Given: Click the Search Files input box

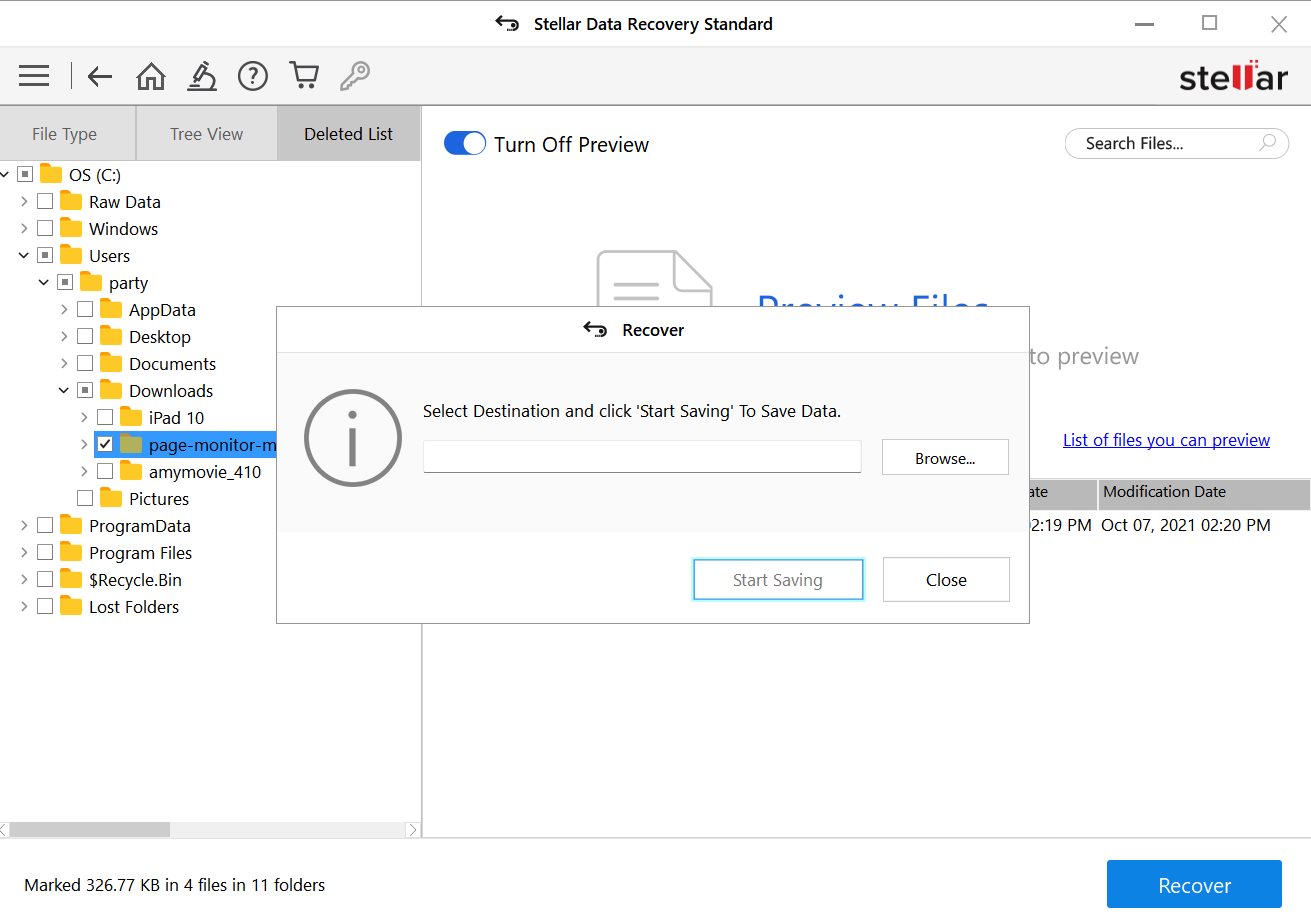Looking at the screenshot, I should pos(1176,143).
